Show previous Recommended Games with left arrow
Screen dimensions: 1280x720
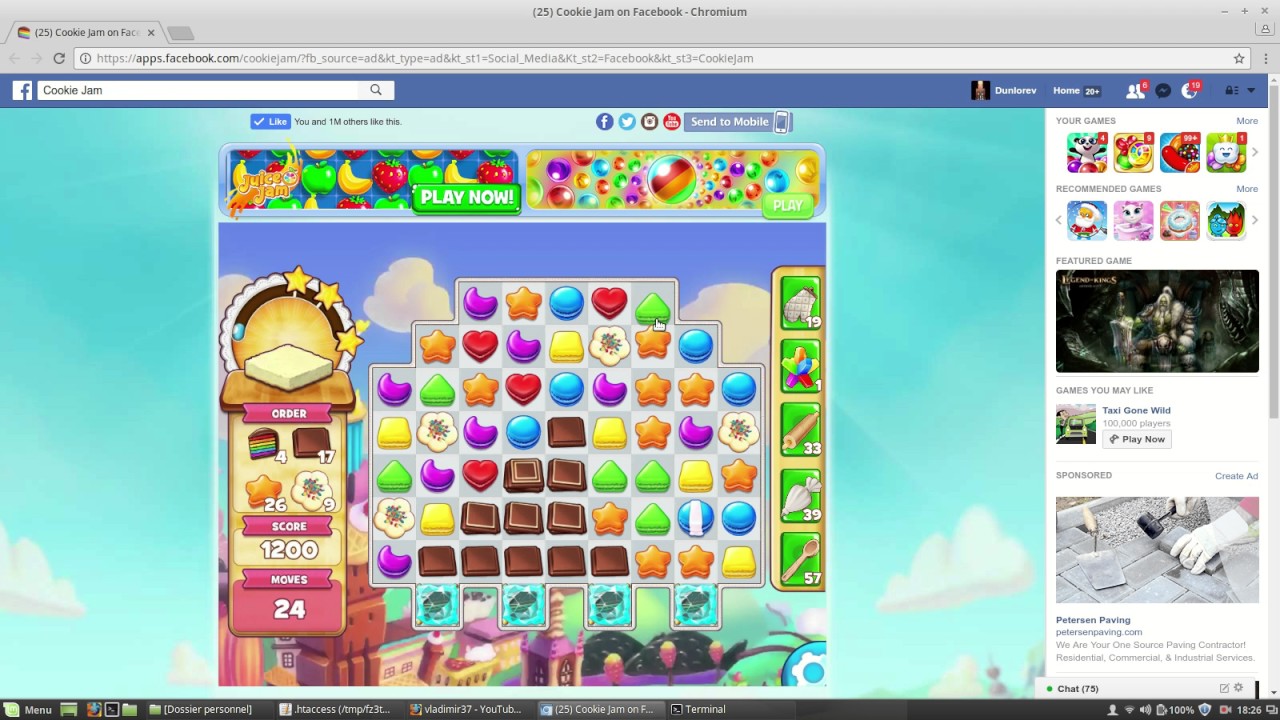pyautogui.click(x=1059, y=220)
